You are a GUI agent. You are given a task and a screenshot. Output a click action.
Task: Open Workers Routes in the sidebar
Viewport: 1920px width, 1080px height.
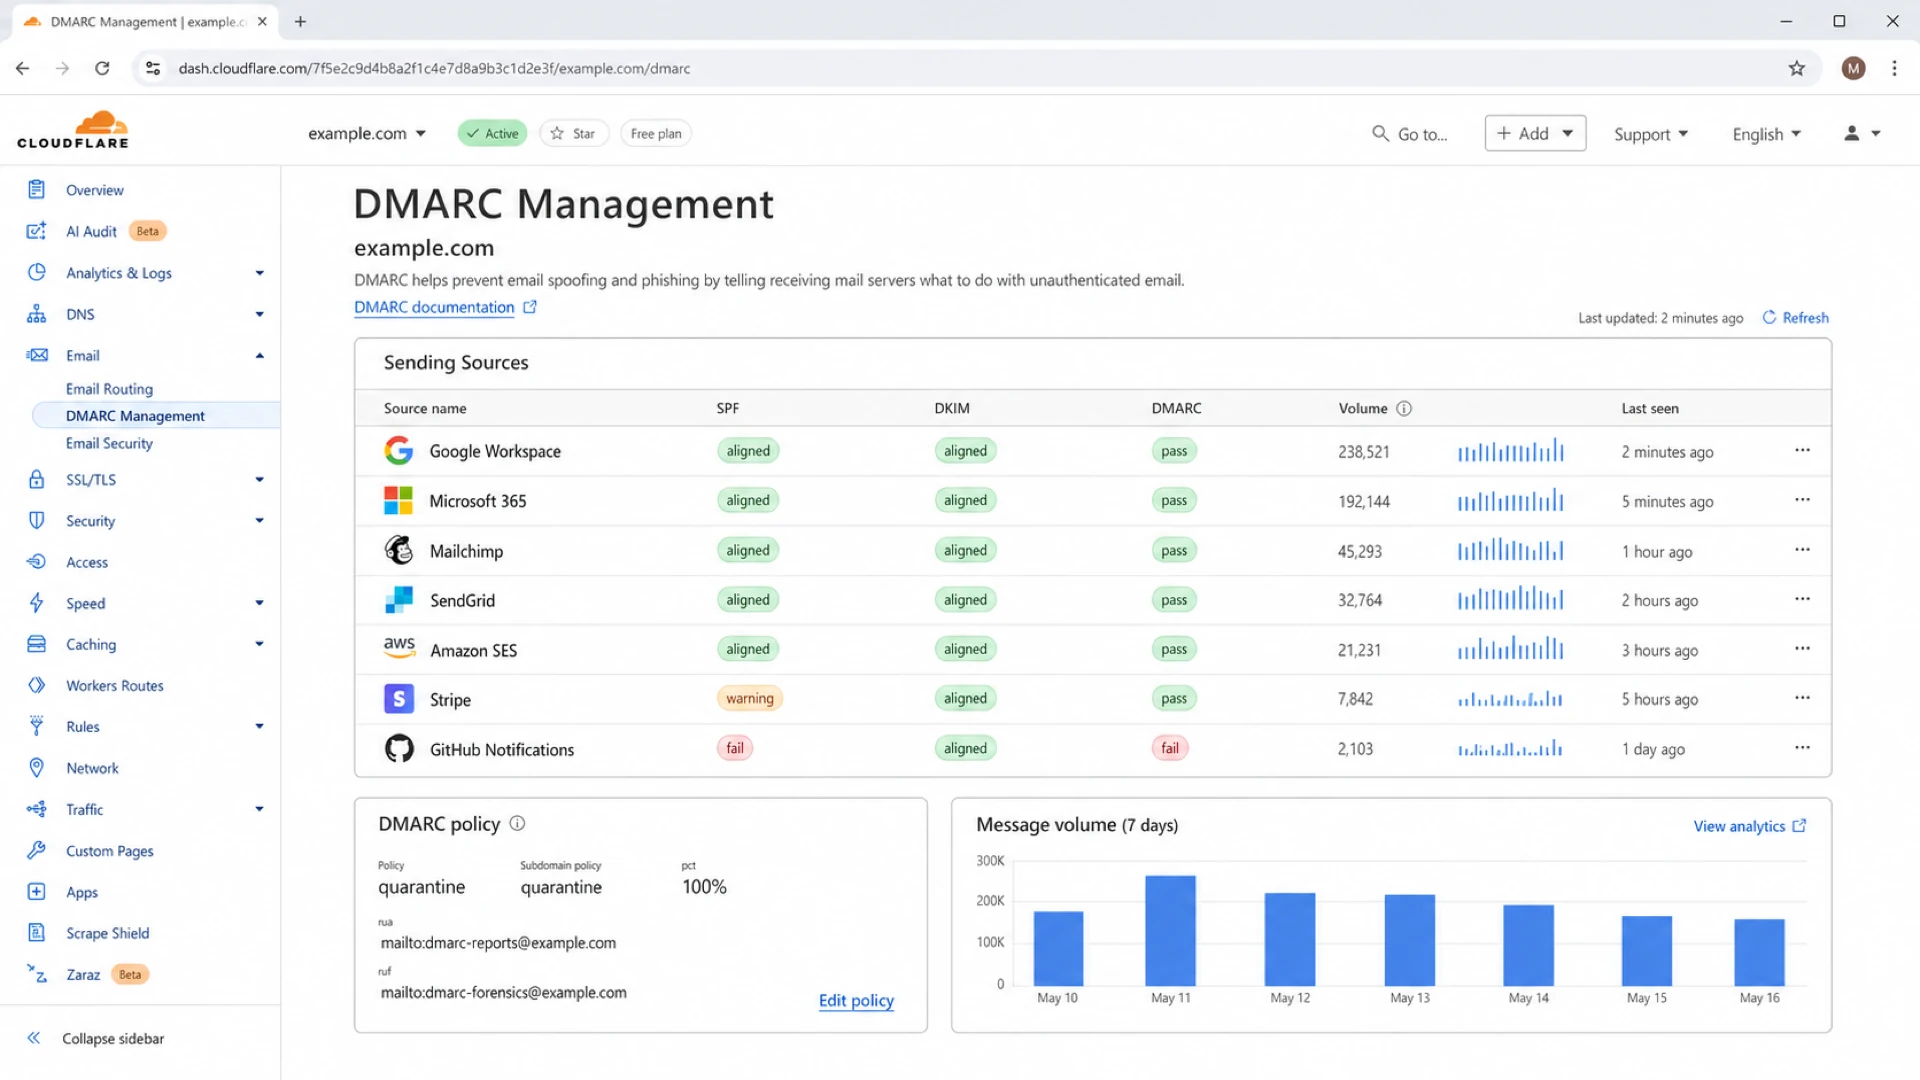click(x=114, y=686)
